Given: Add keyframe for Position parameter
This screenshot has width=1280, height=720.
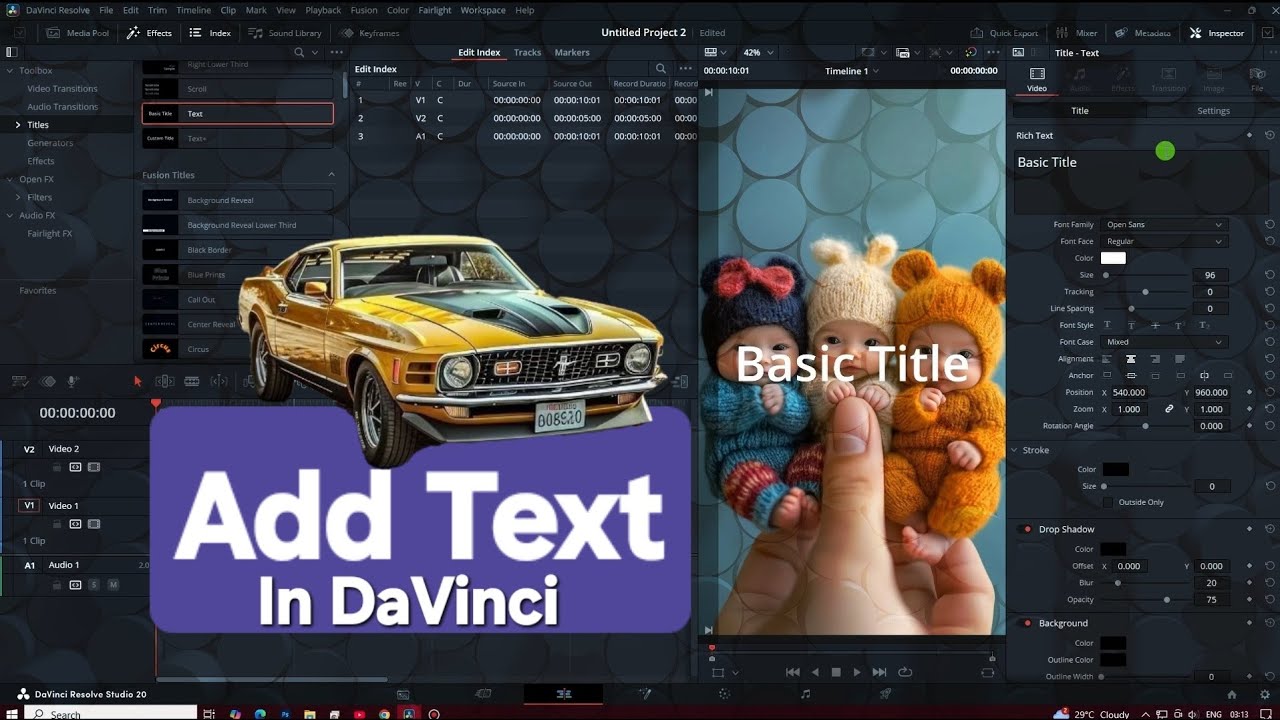Looking at the screenshot, I should click(1250, 393).
